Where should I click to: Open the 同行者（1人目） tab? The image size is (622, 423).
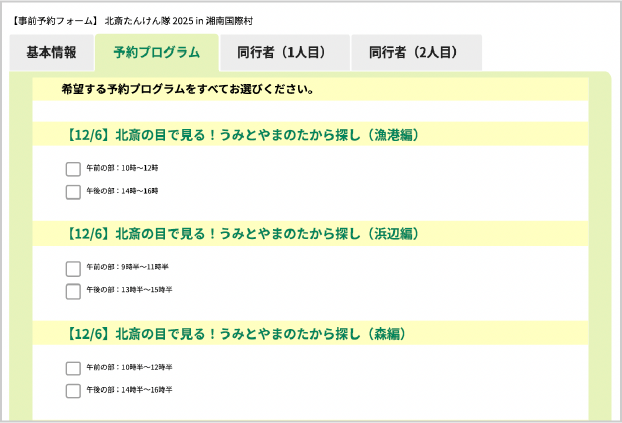[x=284, y=53]
